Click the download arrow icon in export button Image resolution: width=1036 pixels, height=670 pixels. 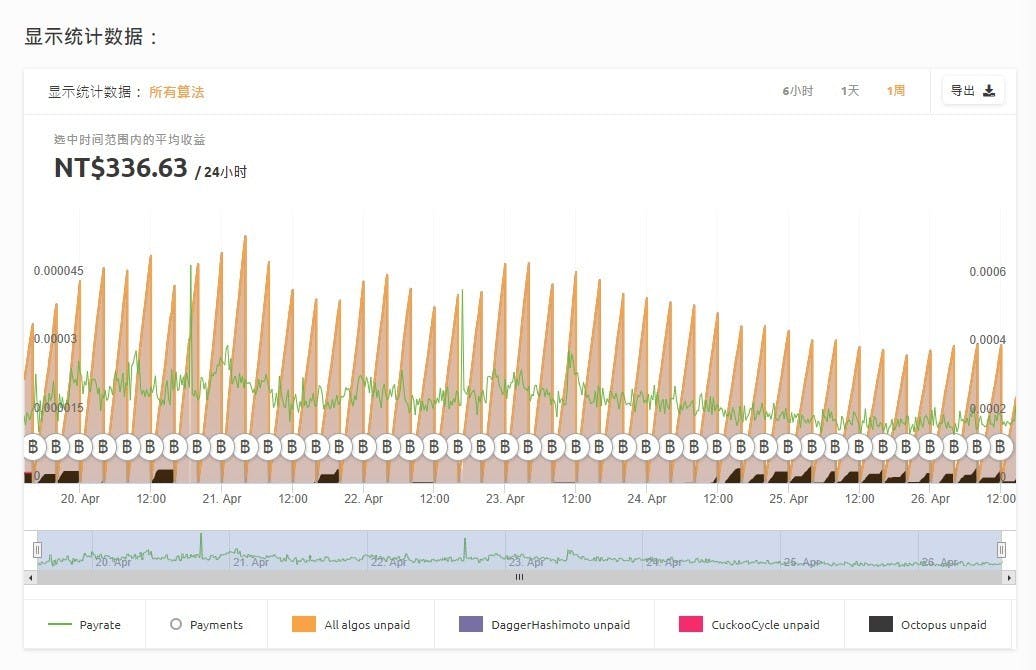pos(989,91)
